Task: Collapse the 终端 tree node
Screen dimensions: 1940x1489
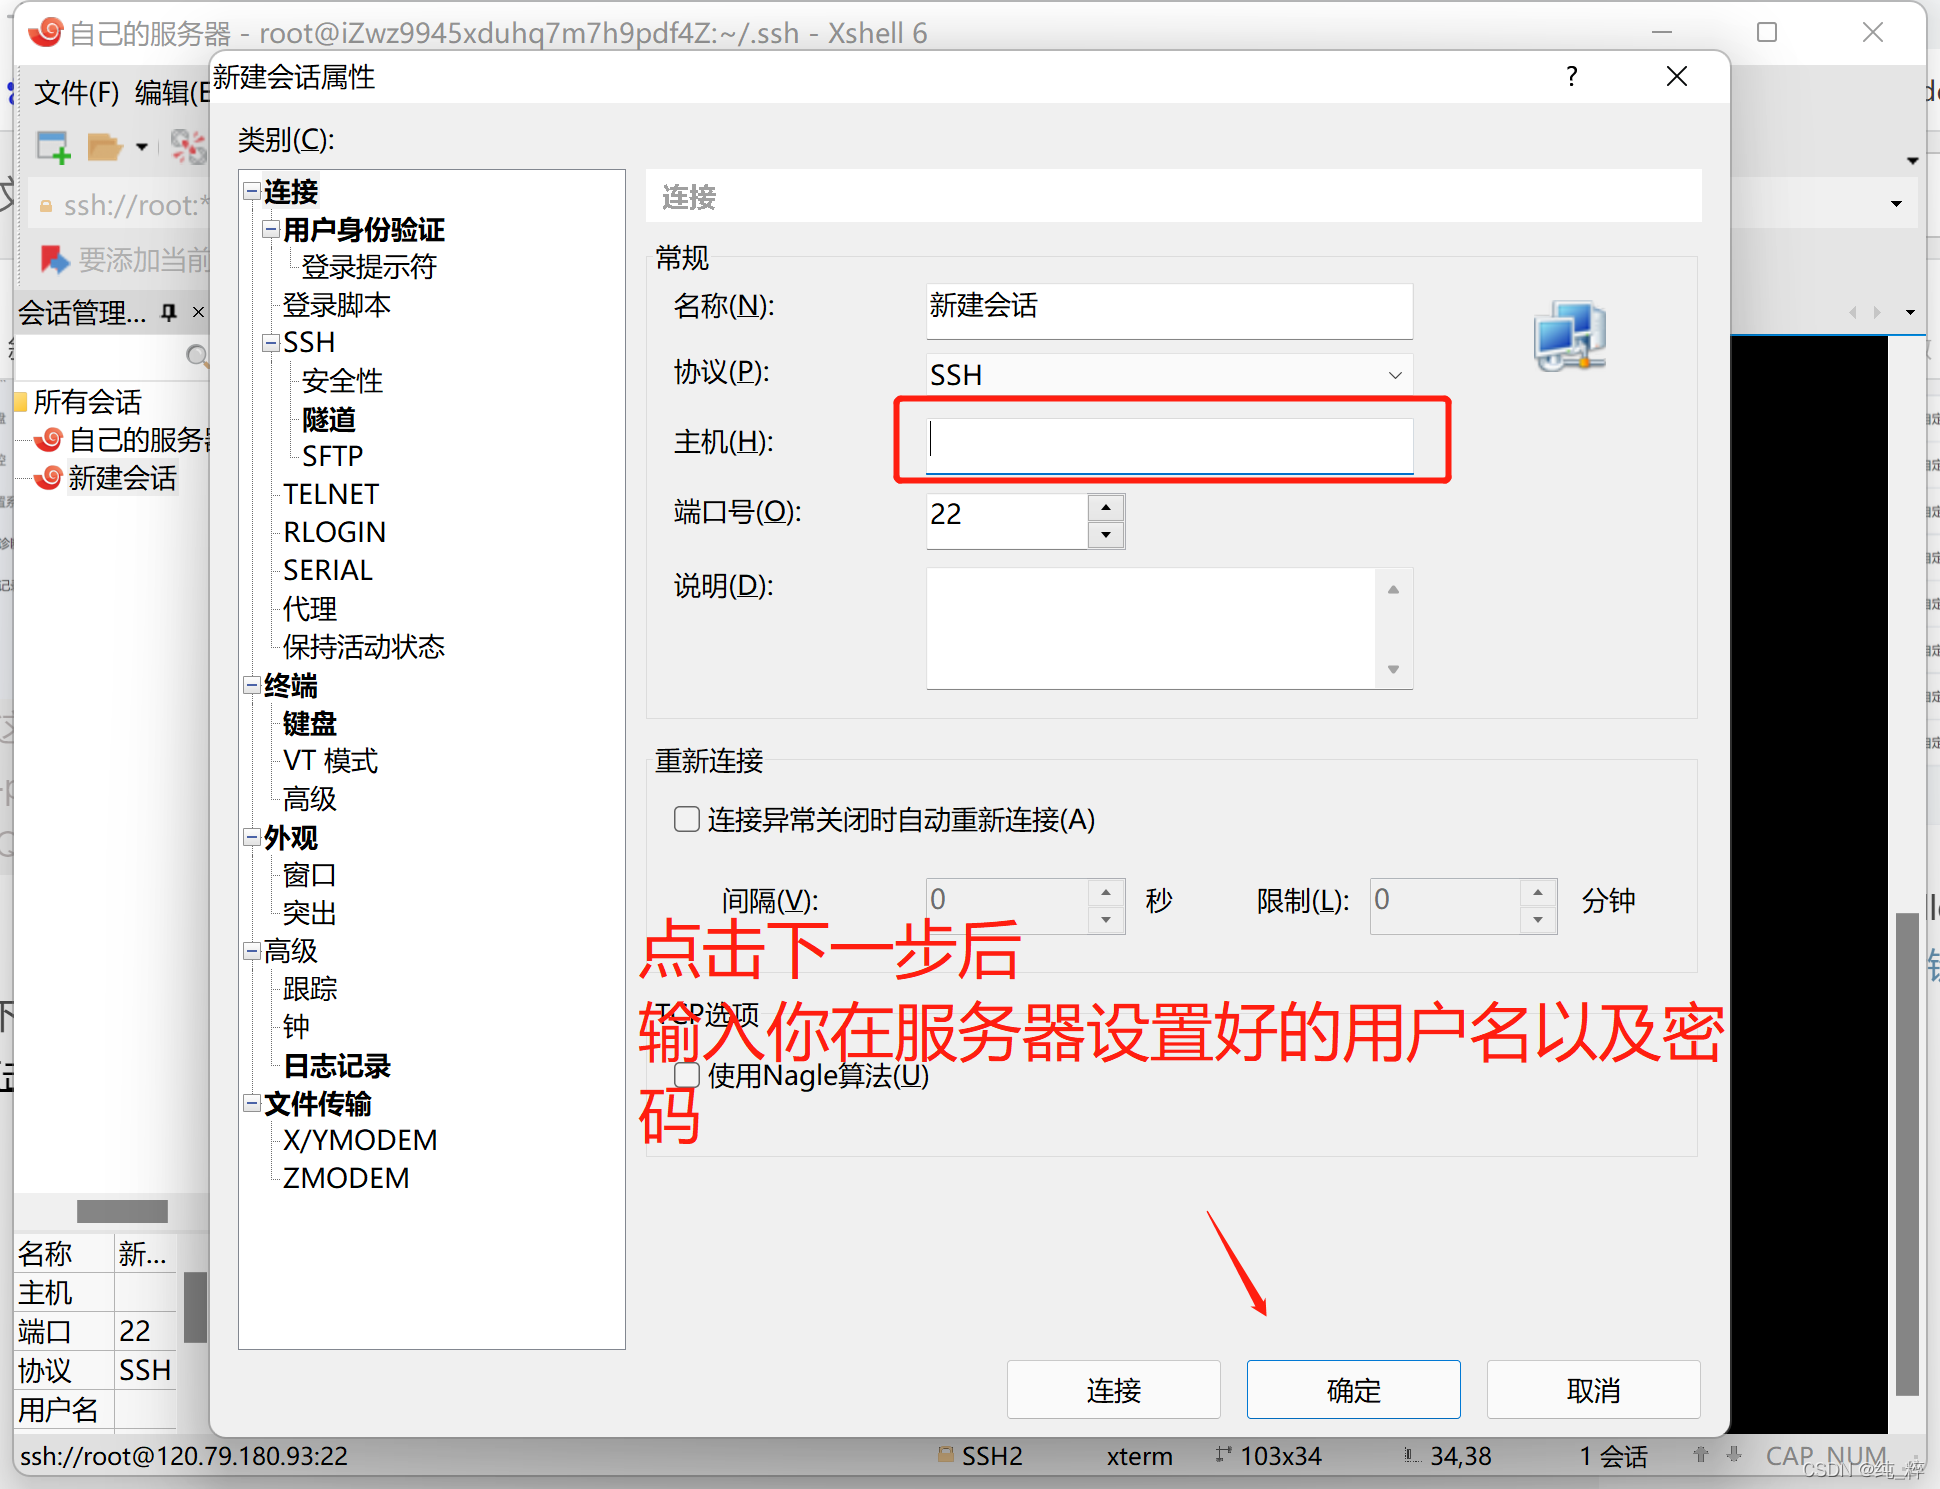Action: tap(252, 685)
